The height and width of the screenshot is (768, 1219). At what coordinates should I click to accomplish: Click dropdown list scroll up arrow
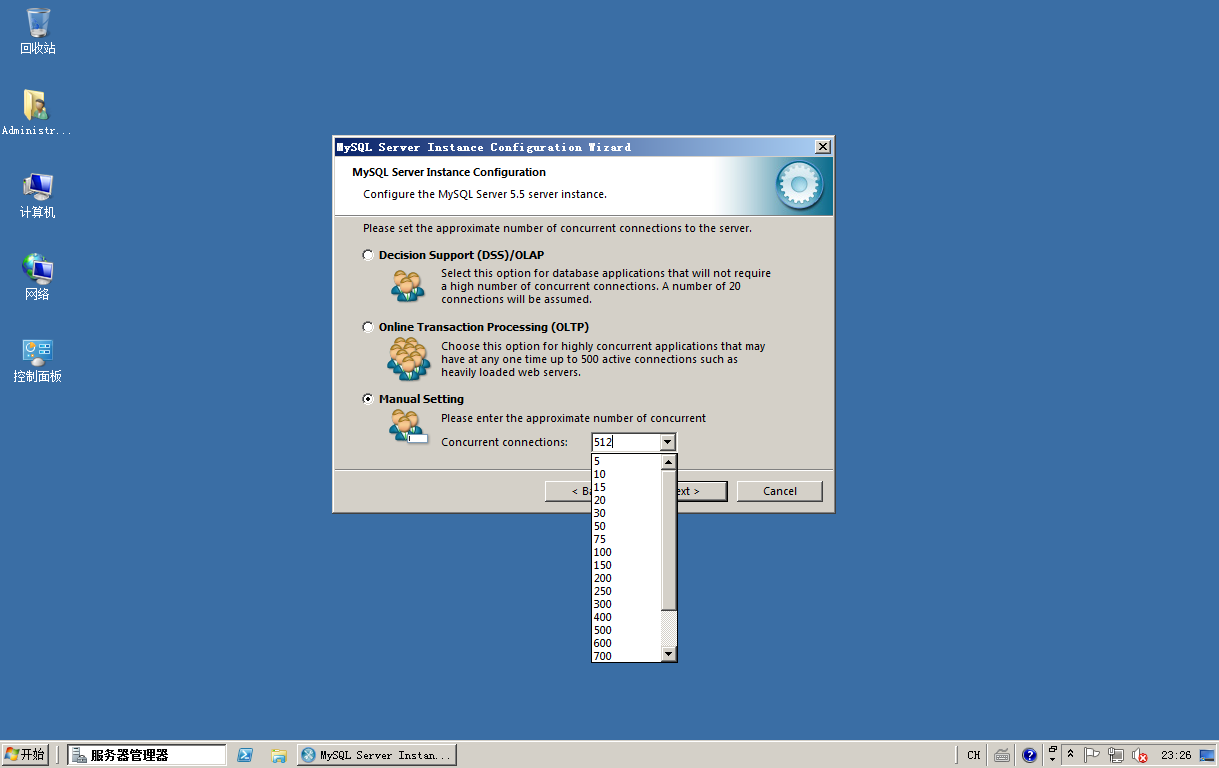tap(669, 462)
